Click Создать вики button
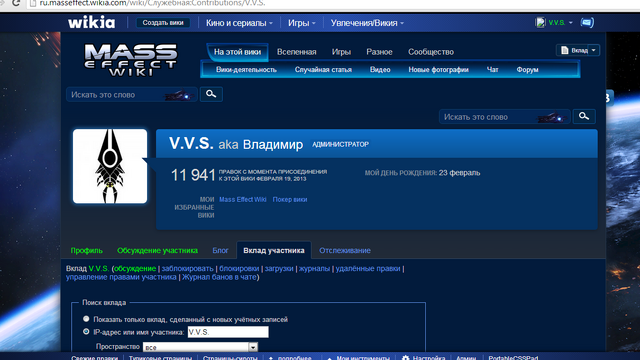640x360 pixels. coord(163,23)
